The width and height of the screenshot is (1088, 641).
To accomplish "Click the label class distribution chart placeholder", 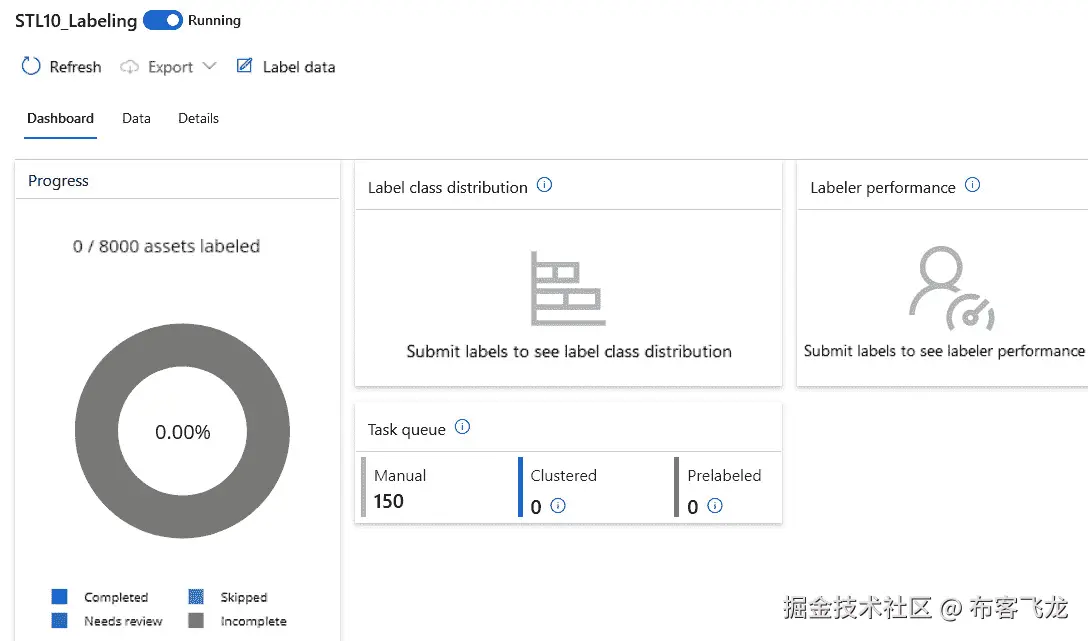I will coord(566,288).
